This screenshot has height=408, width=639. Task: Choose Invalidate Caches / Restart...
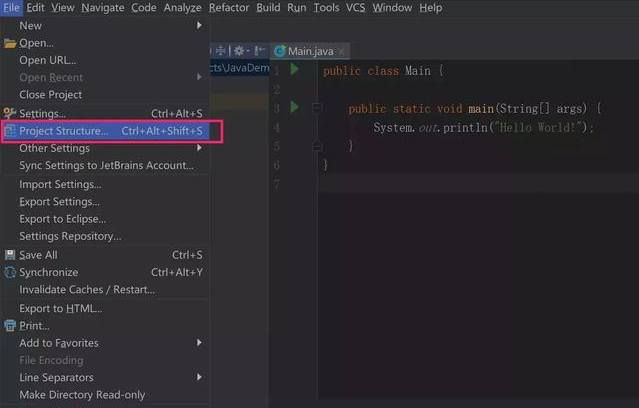(x=87, y=290)
